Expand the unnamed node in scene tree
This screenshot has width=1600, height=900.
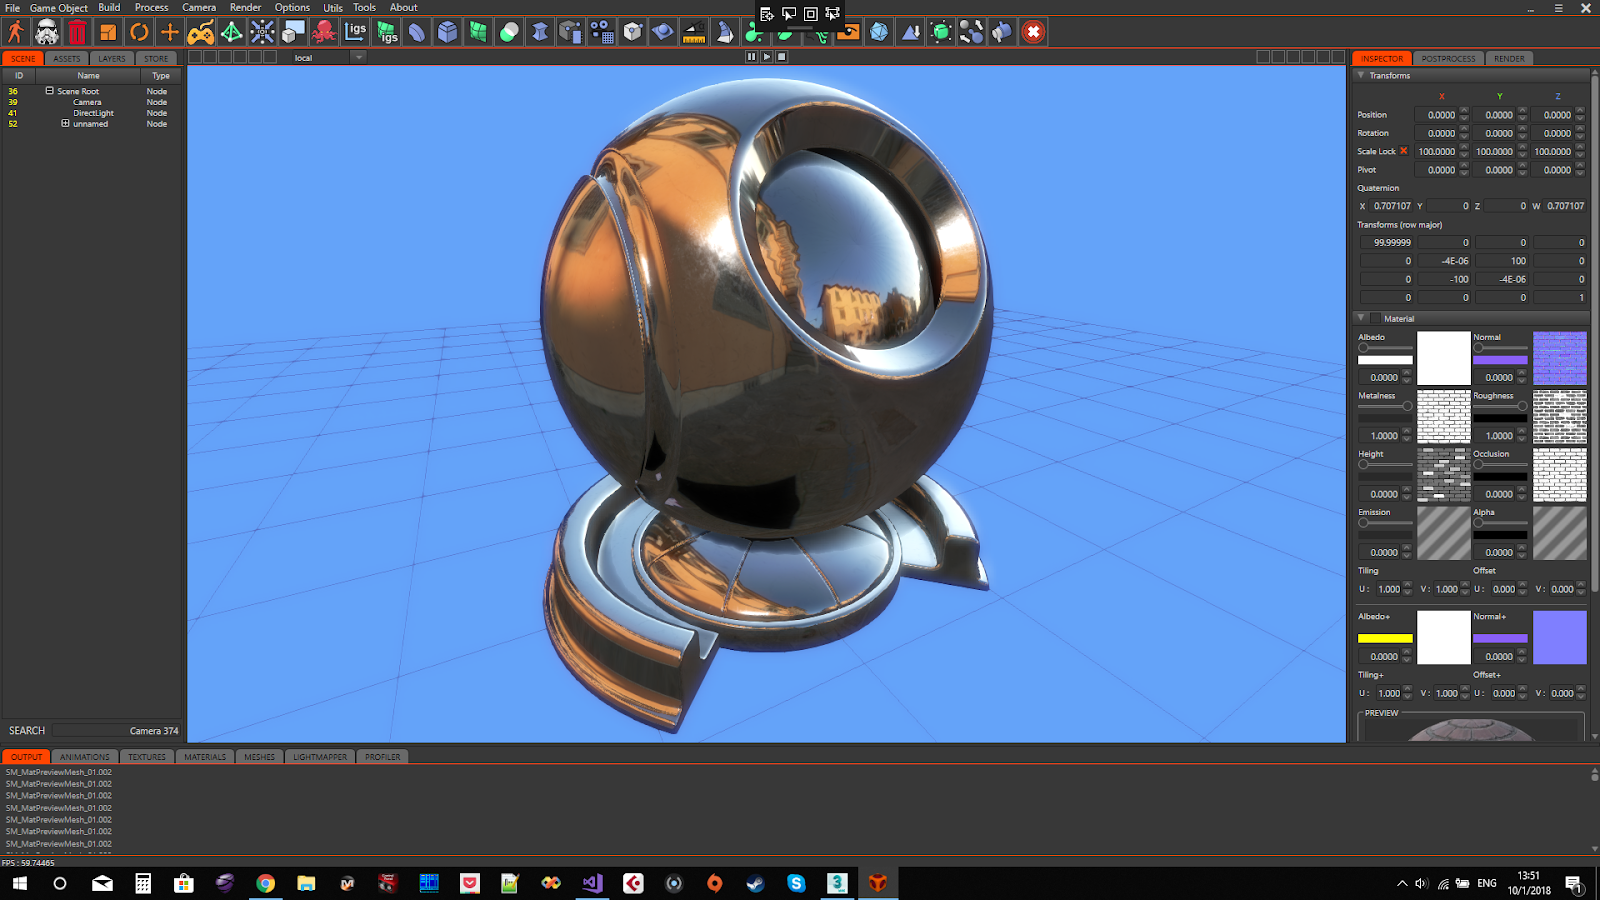64,123
